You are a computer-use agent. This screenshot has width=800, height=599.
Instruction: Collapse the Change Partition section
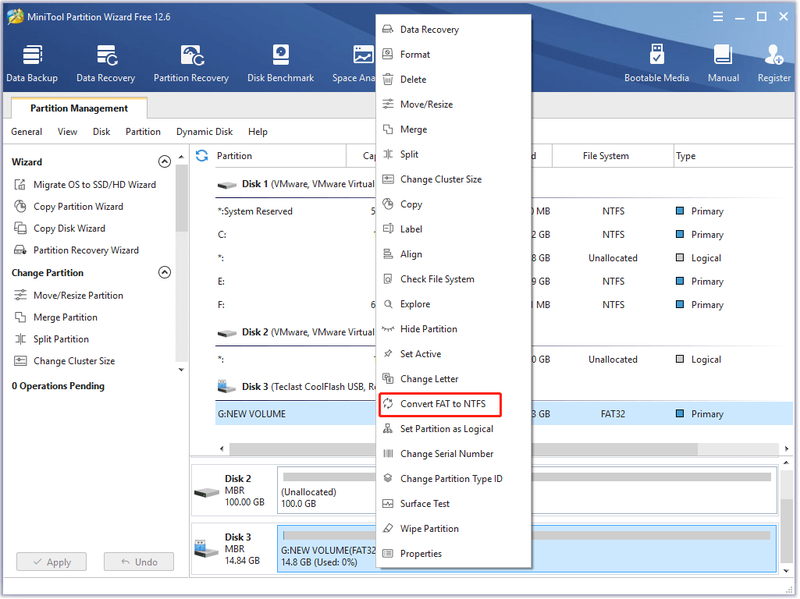(x=164, y=272)
